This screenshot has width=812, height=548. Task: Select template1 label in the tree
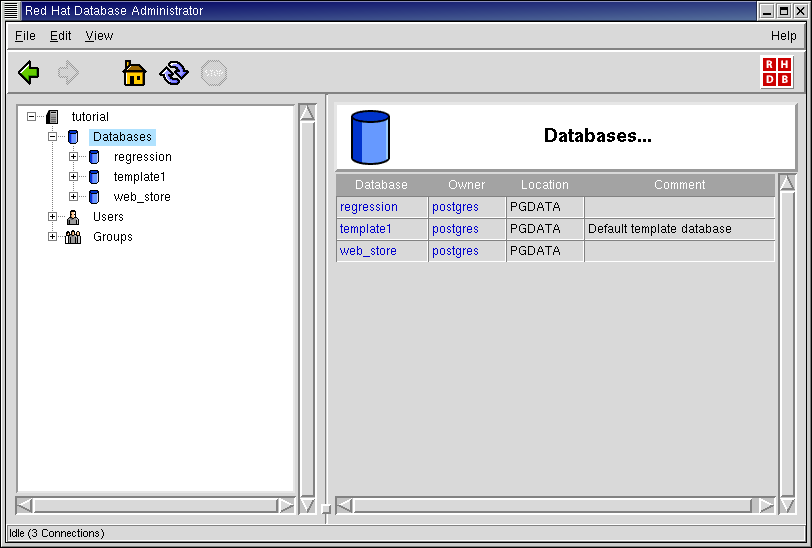tap(139, 177)
